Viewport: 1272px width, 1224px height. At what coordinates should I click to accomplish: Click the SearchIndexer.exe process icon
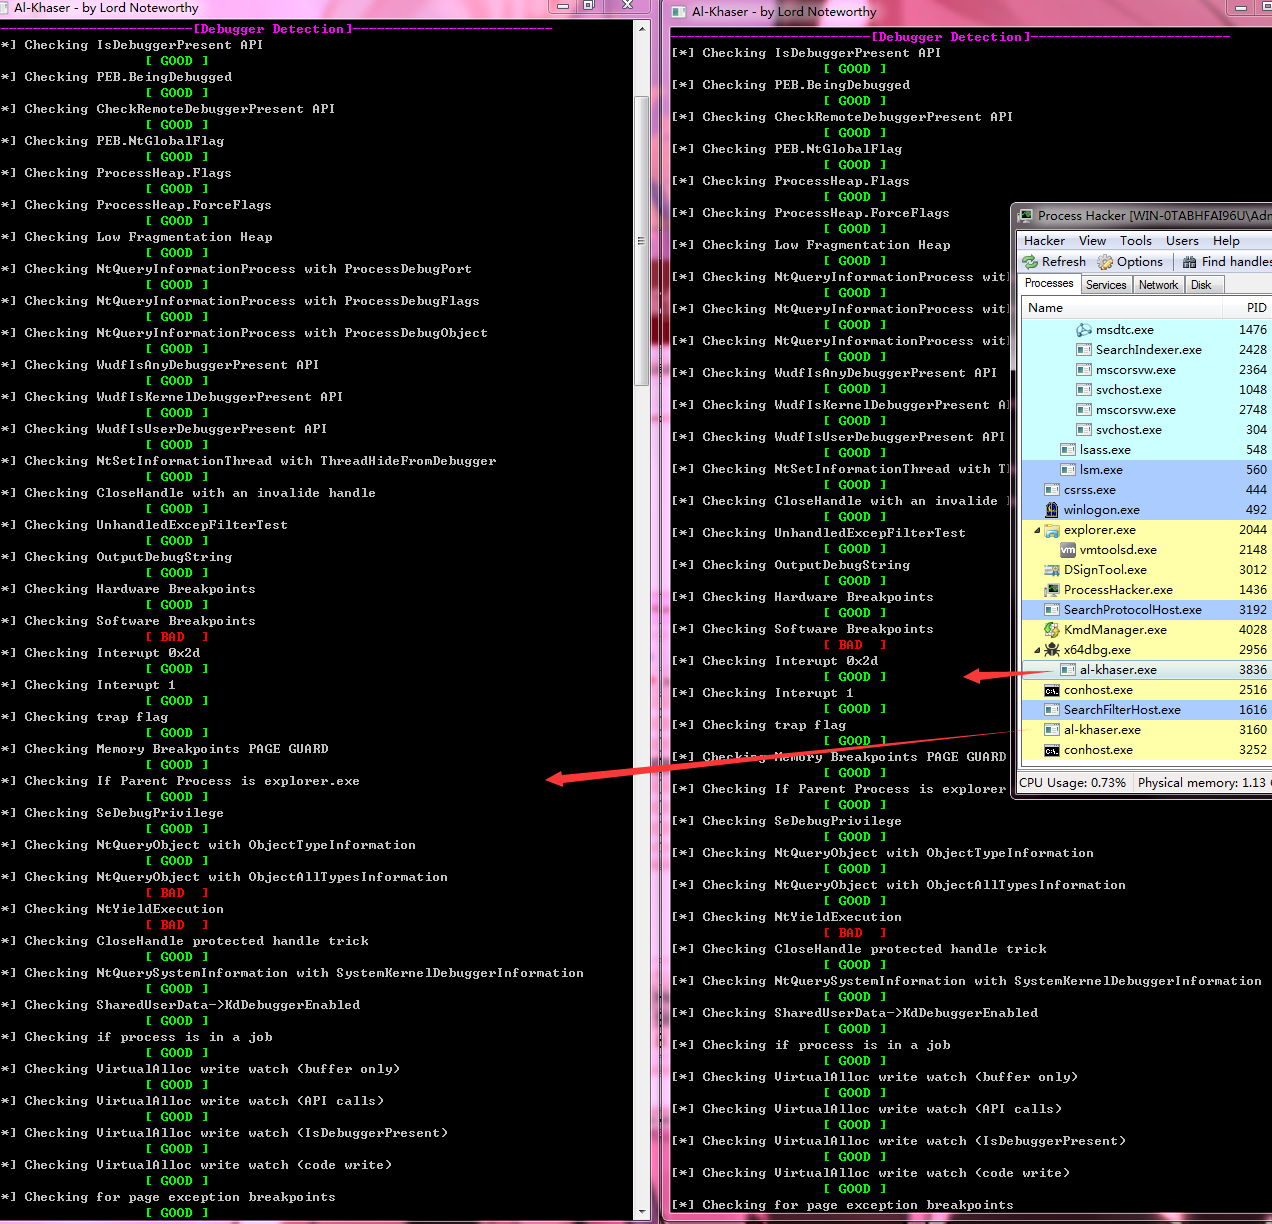(x=1084, y=350)
